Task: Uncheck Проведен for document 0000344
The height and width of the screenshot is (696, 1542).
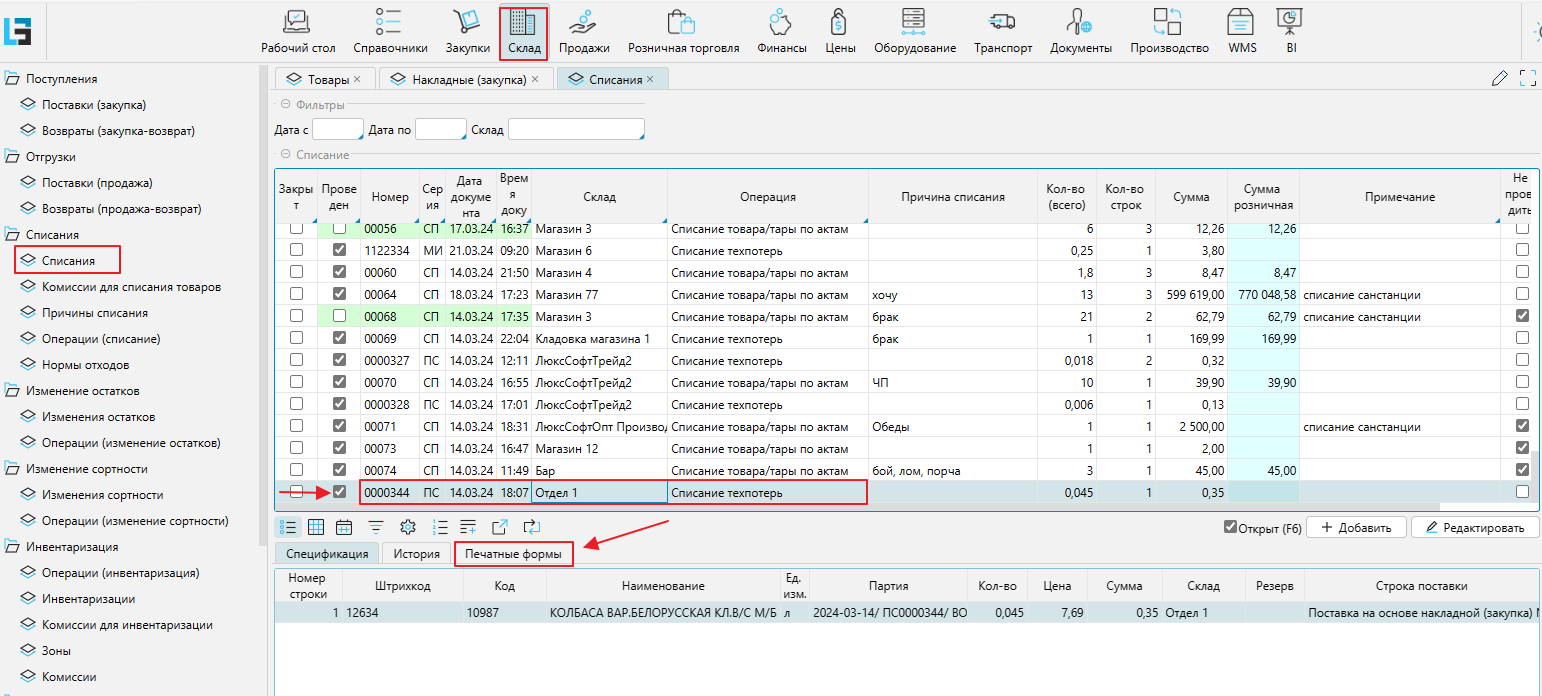Action: click(339, 492)
